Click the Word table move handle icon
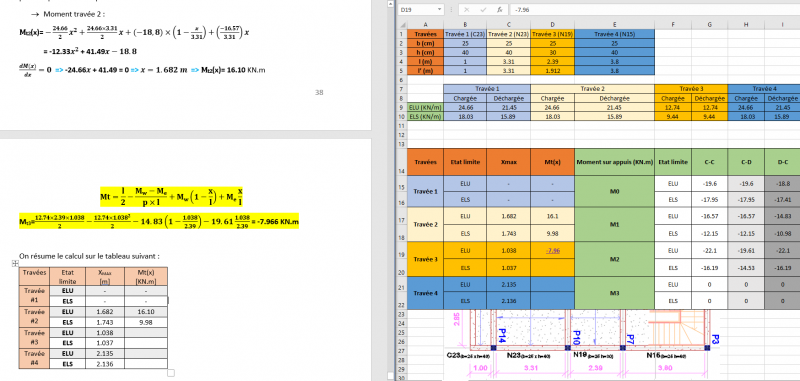Image resolution: width=800 pixels, height=381 pixels. pyautogui.click(x=15, y=263)
